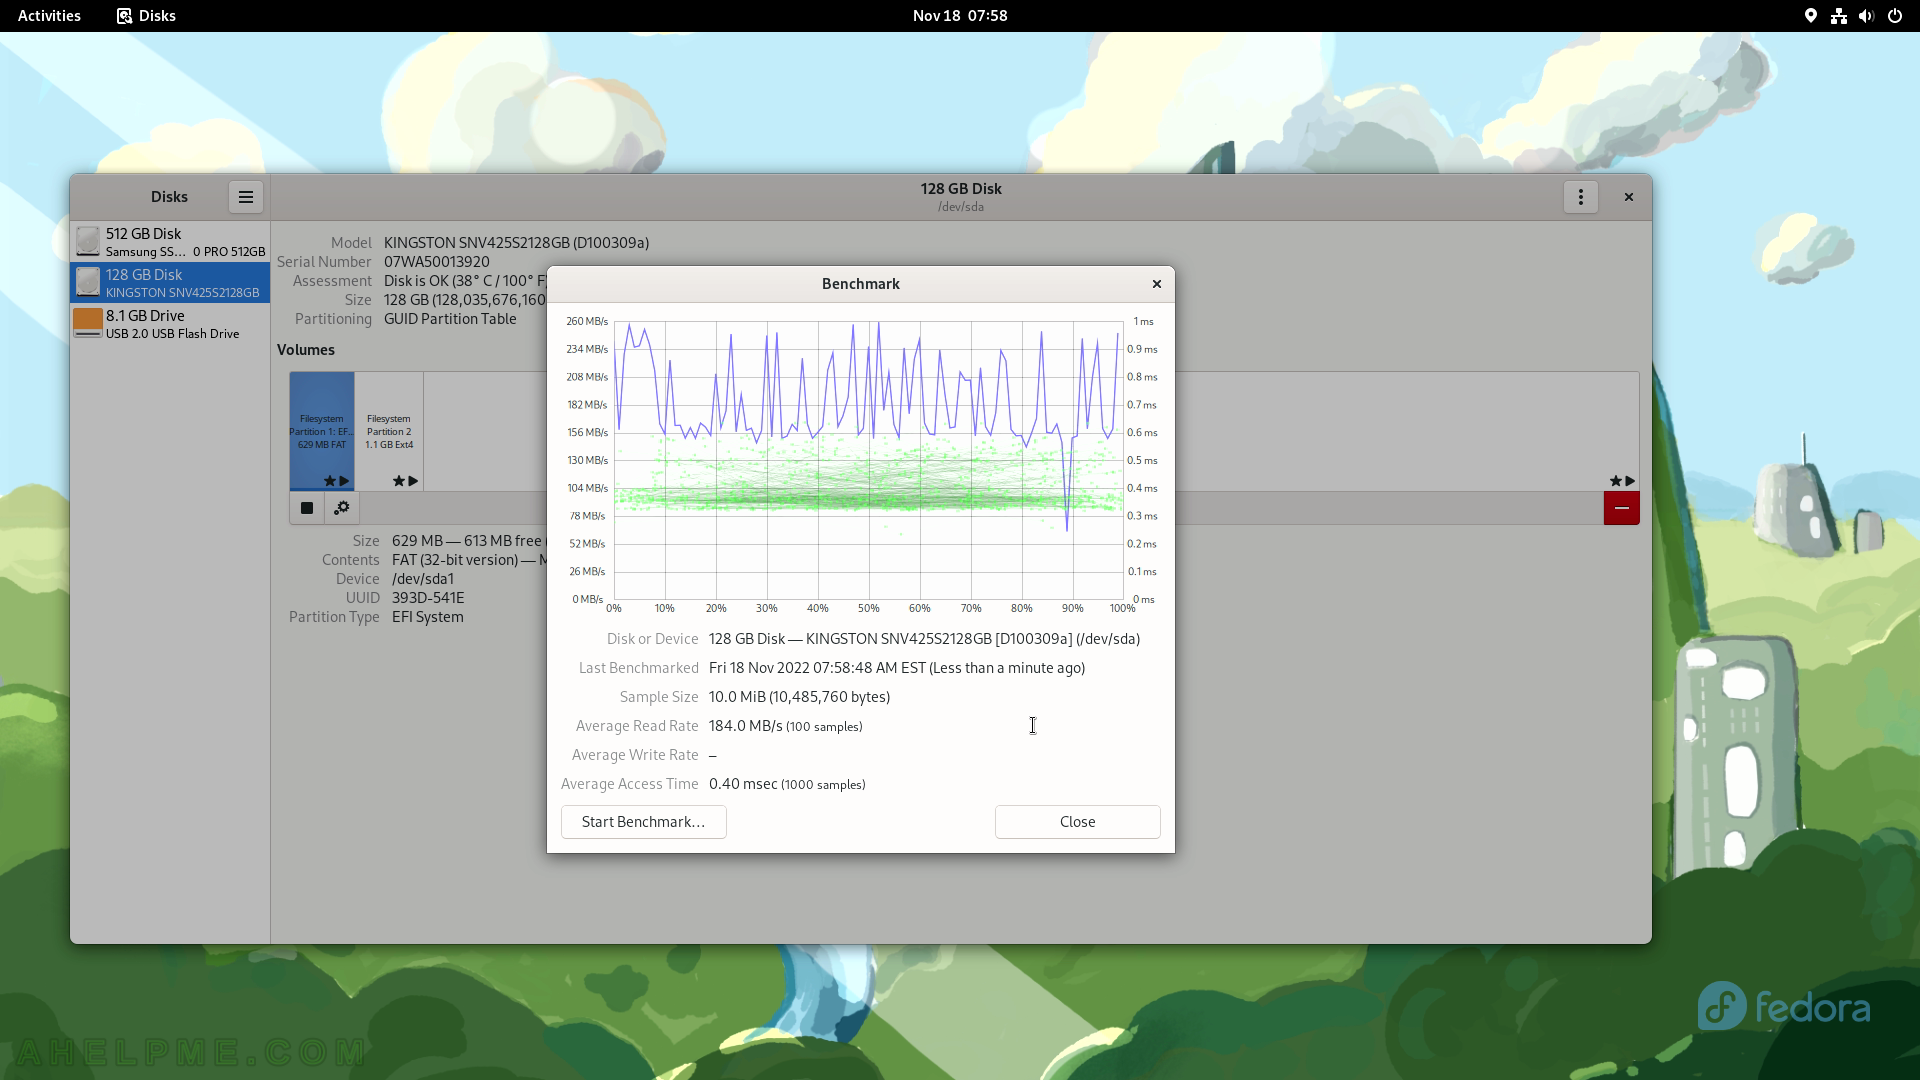Image resolution: width=1920 pixels, height=1080 pixels.
Task: Click the Volumes heading
Action: tap(306, 350)
